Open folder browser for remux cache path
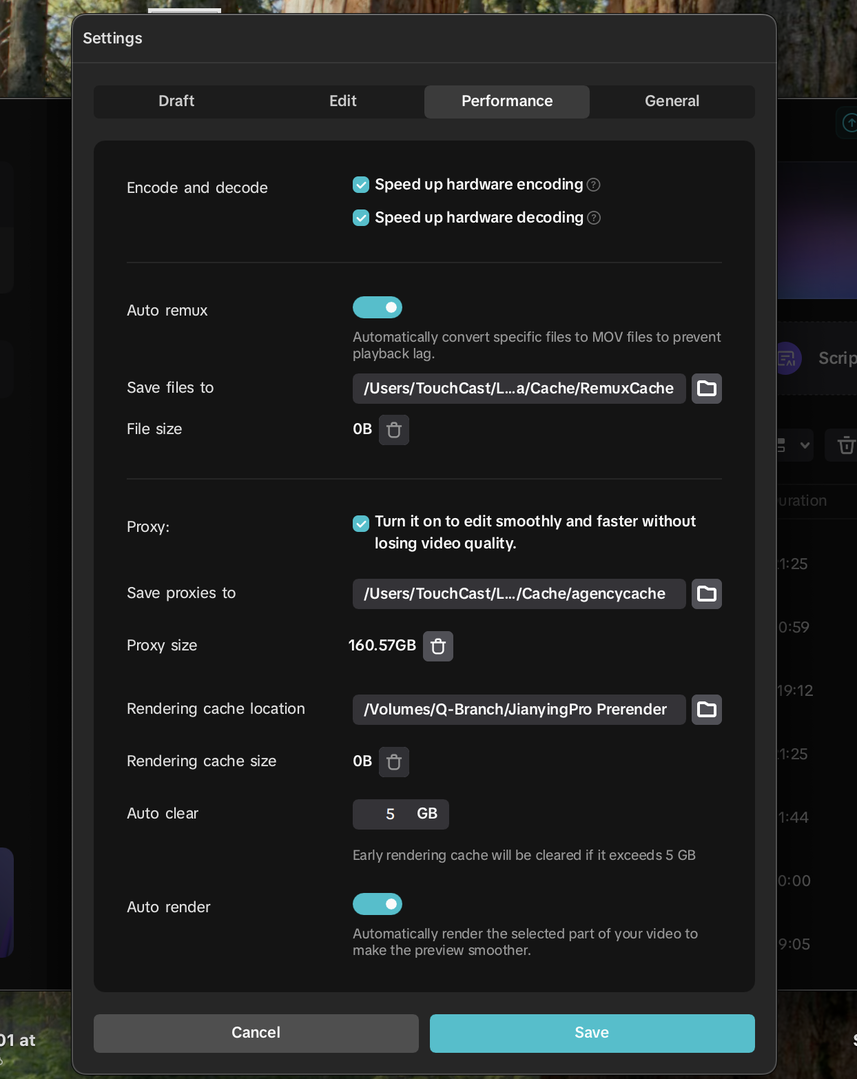Viewport: 857px width, 1079px height. (x=706, y=388)
